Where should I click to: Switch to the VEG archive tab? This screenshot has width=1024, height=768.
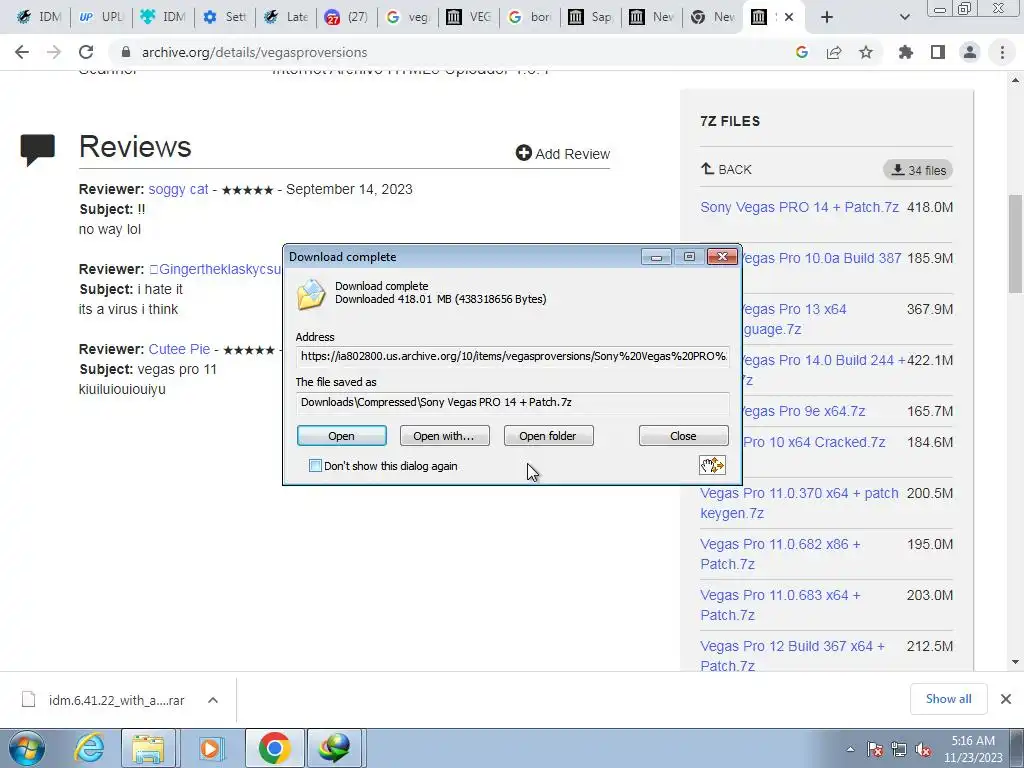[468, 17]
